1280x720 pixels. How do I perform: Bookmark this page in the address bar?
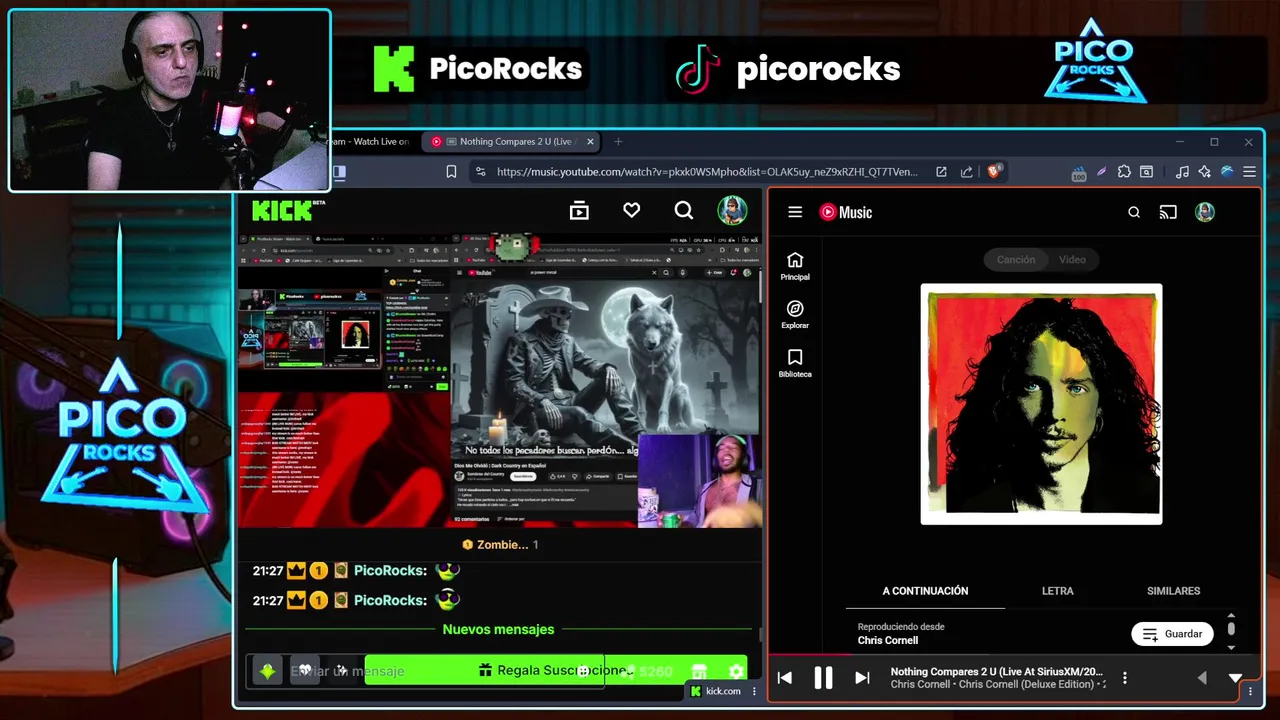click(x=451, y=172)
